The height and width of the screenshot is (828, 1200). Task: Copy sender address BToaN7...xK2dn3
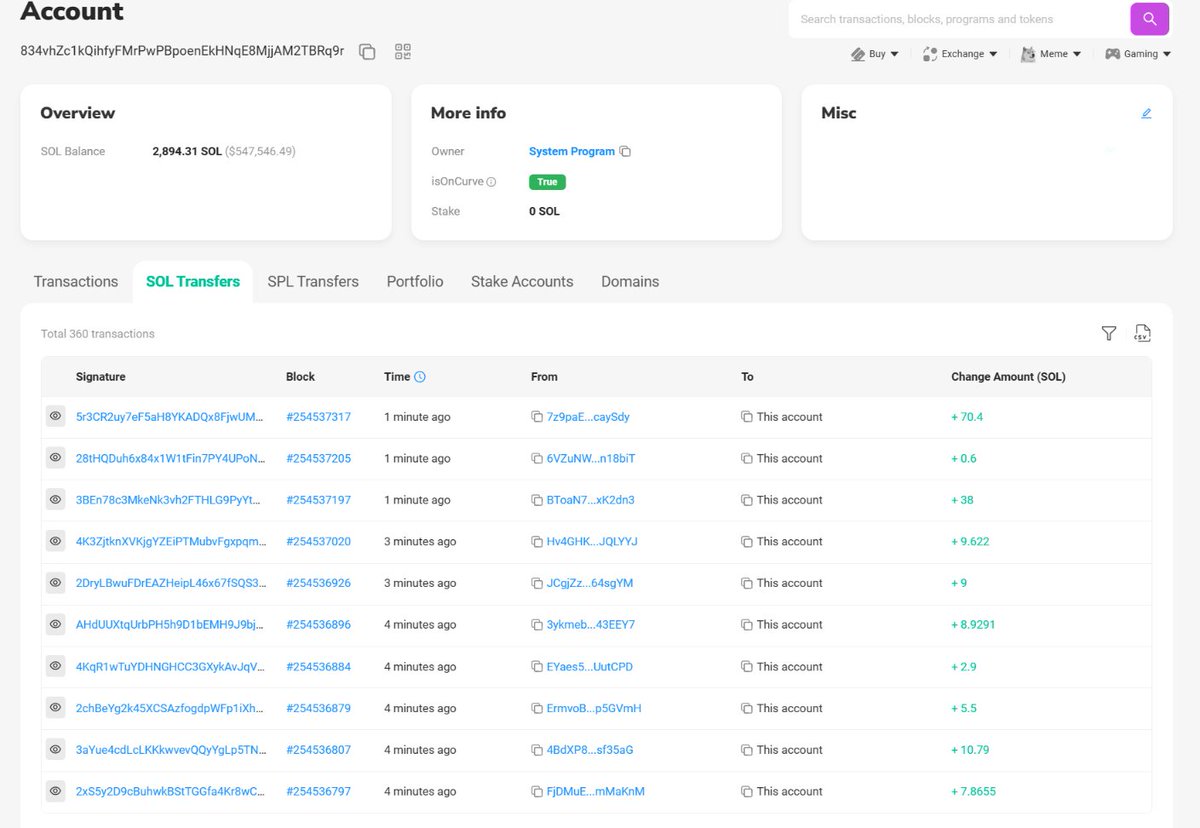[x=537, y=500]
